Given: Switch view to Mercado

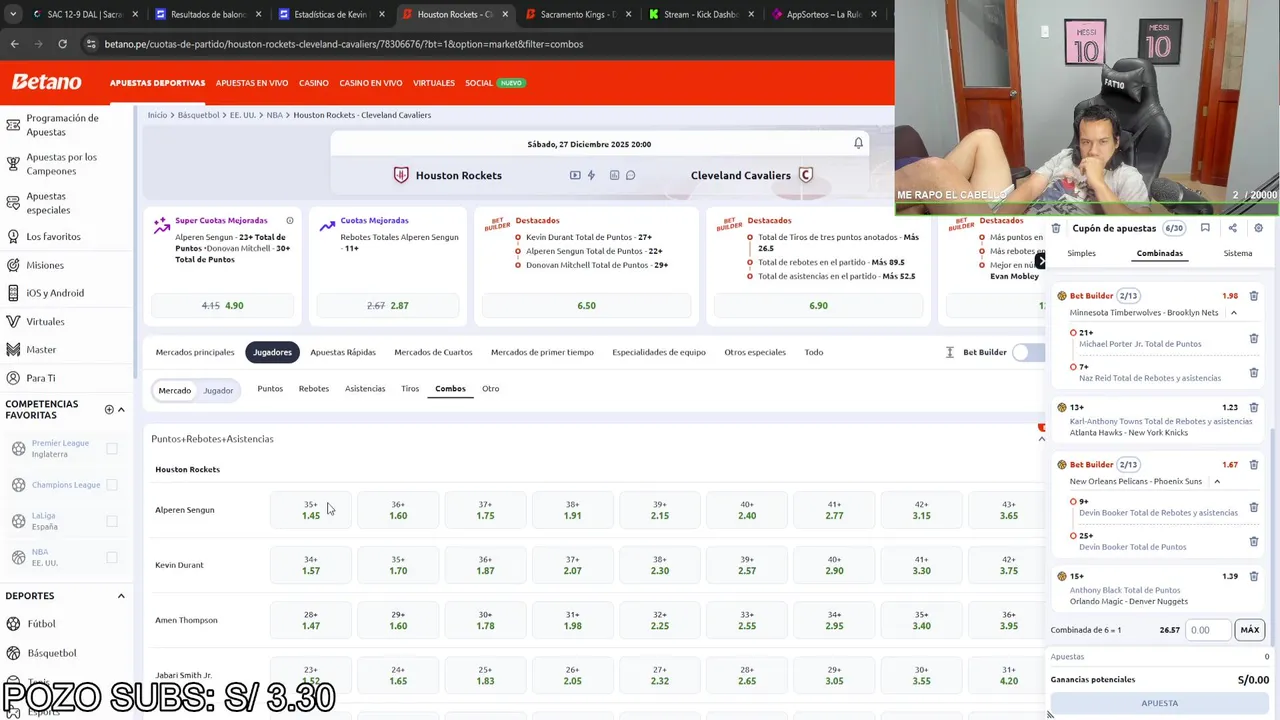Looking at the screenshot, I should click(174, 390).
